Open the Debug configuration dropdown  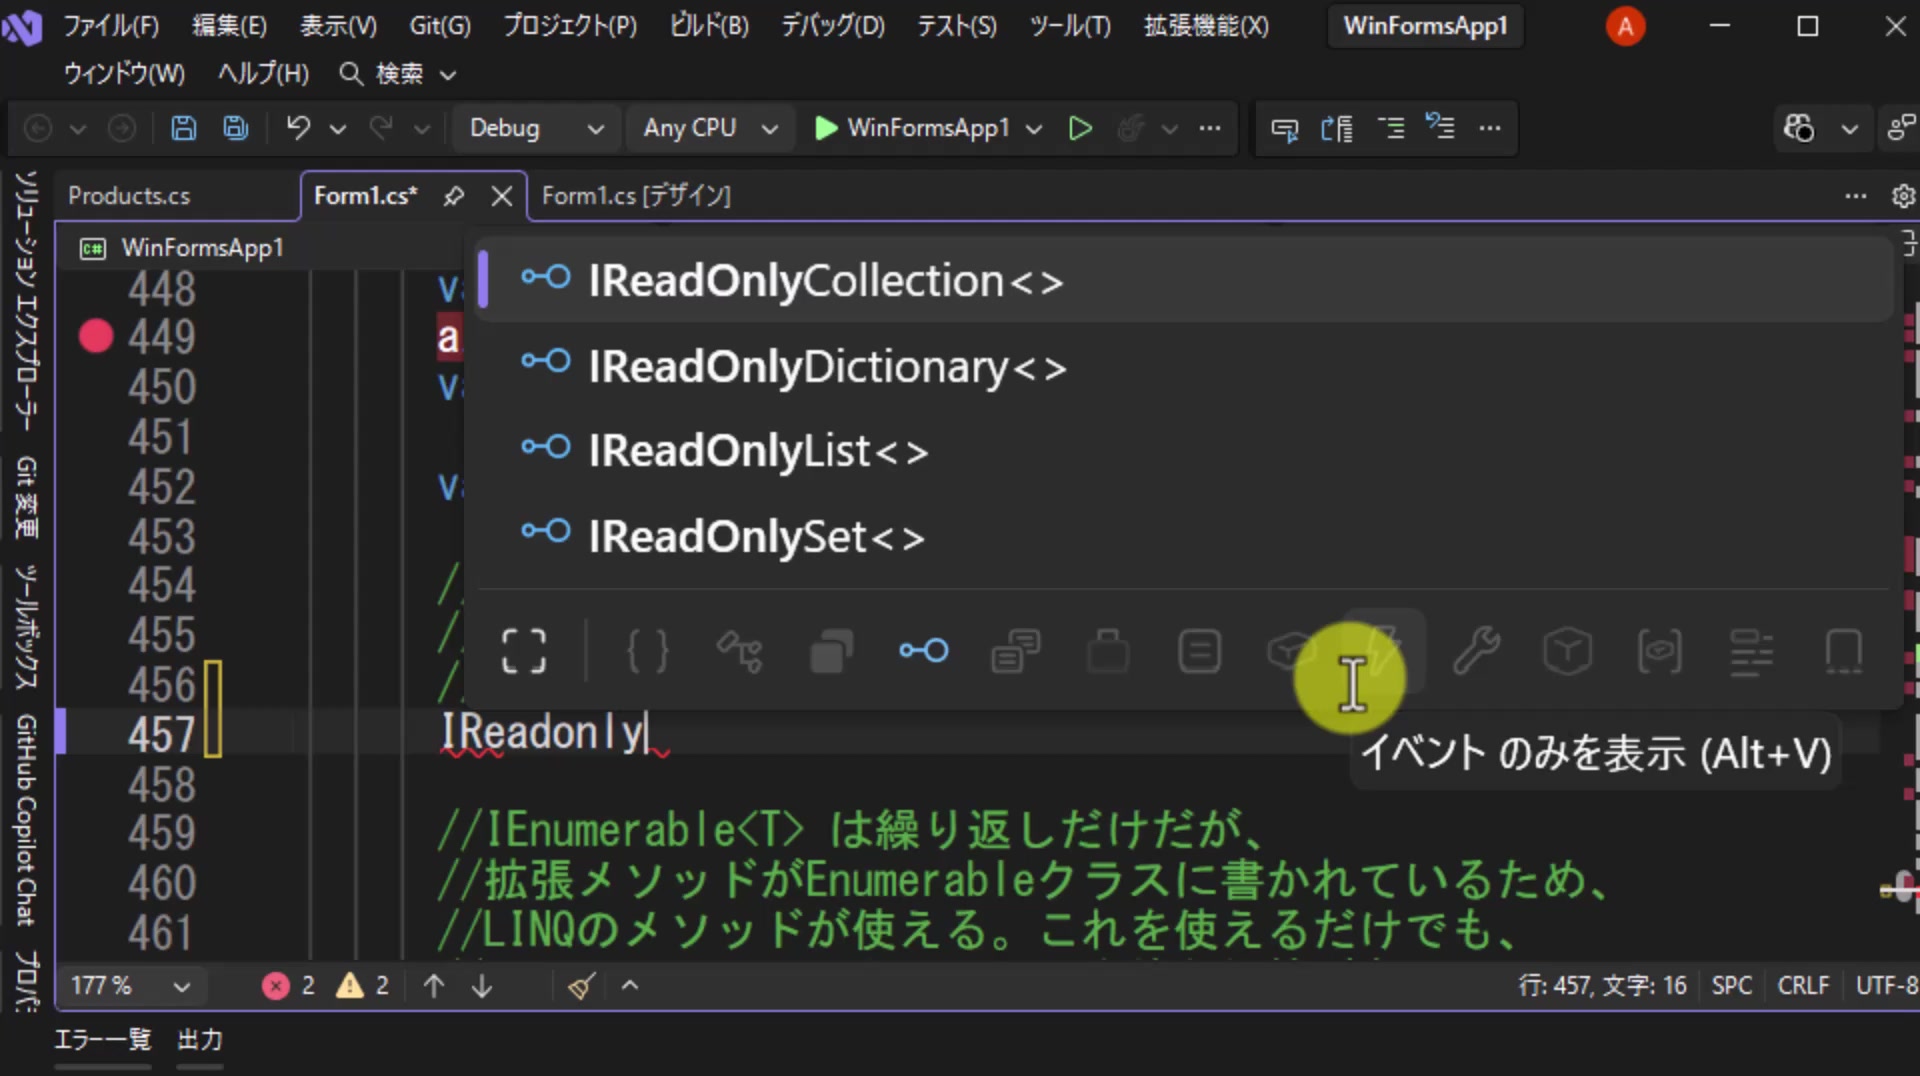(x=536, y=128)
